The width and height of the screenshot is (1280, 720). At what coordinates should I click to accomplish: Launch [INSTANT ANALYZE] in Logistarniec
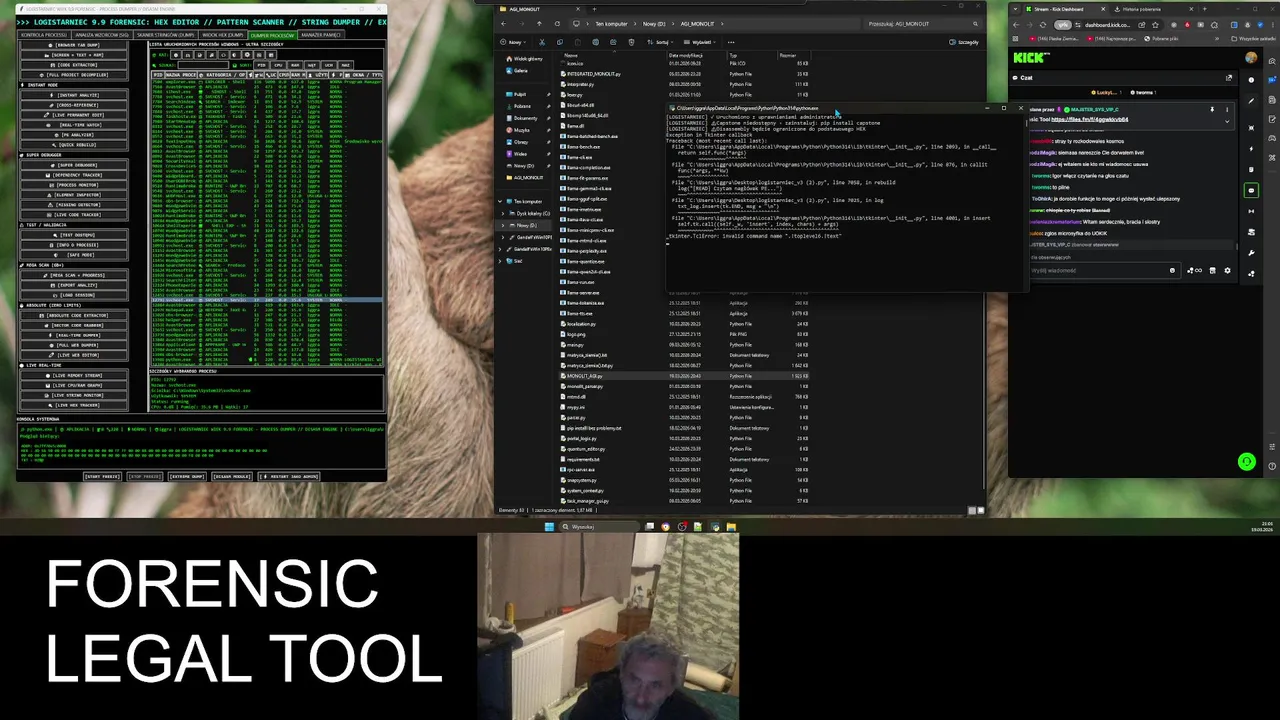point(74,95)
